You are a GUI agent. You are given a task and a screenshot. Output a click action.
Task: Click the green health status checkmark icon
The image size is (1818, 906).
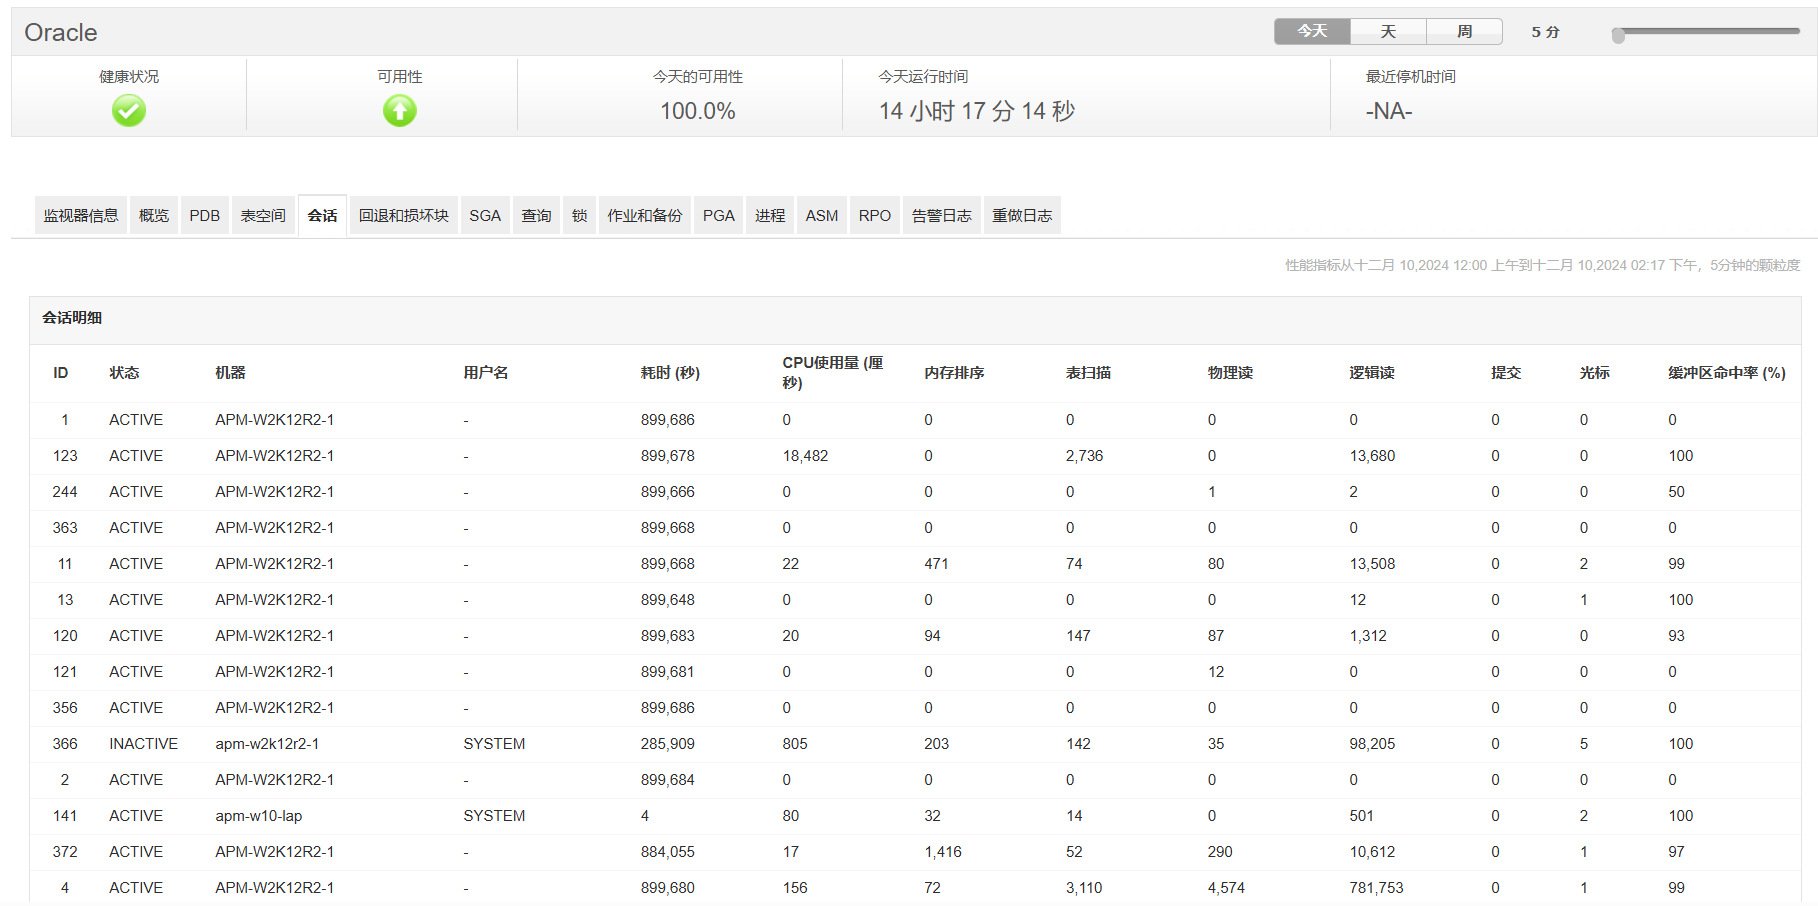[129, 110]
